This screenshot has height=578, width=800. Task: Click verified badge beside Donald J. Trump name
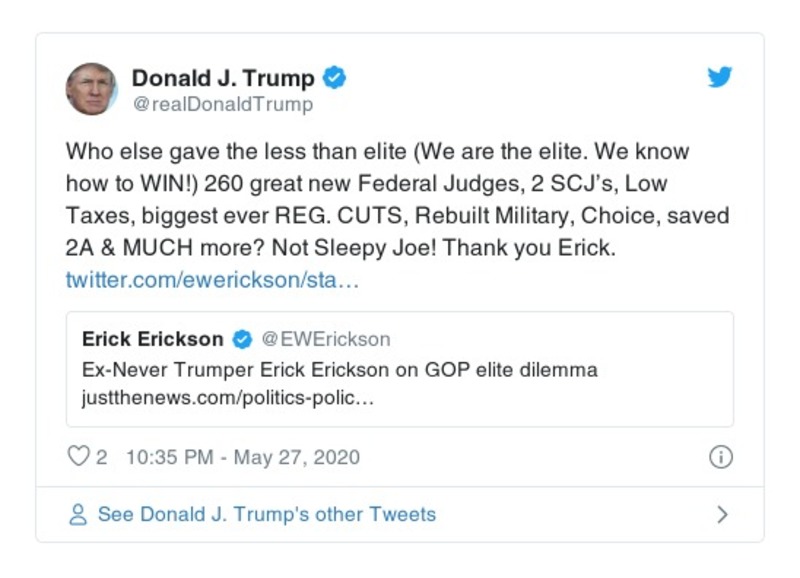point(335,78)
